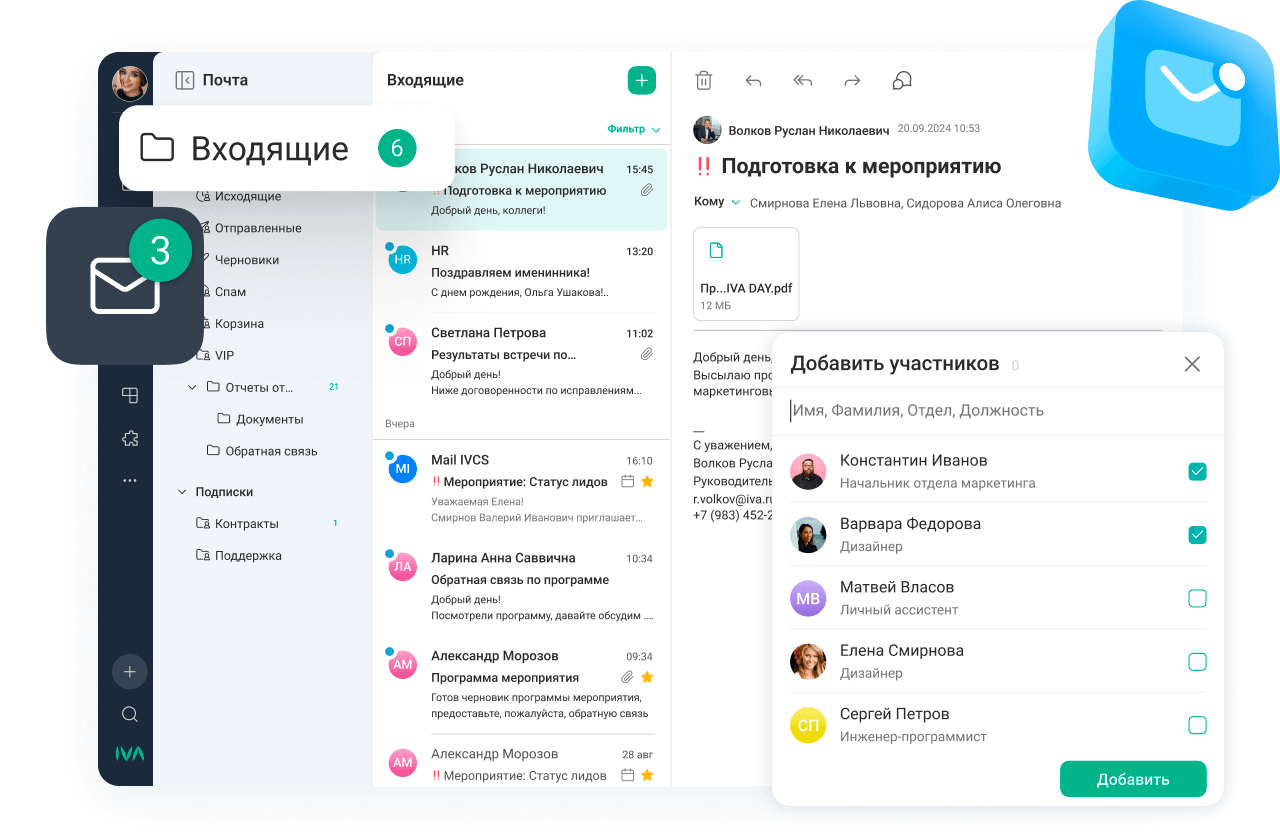The height and width of the screenshot is (840, 1280).
Task: Open the HR message Поздравляем именинника!
Action: click(521, 272)
